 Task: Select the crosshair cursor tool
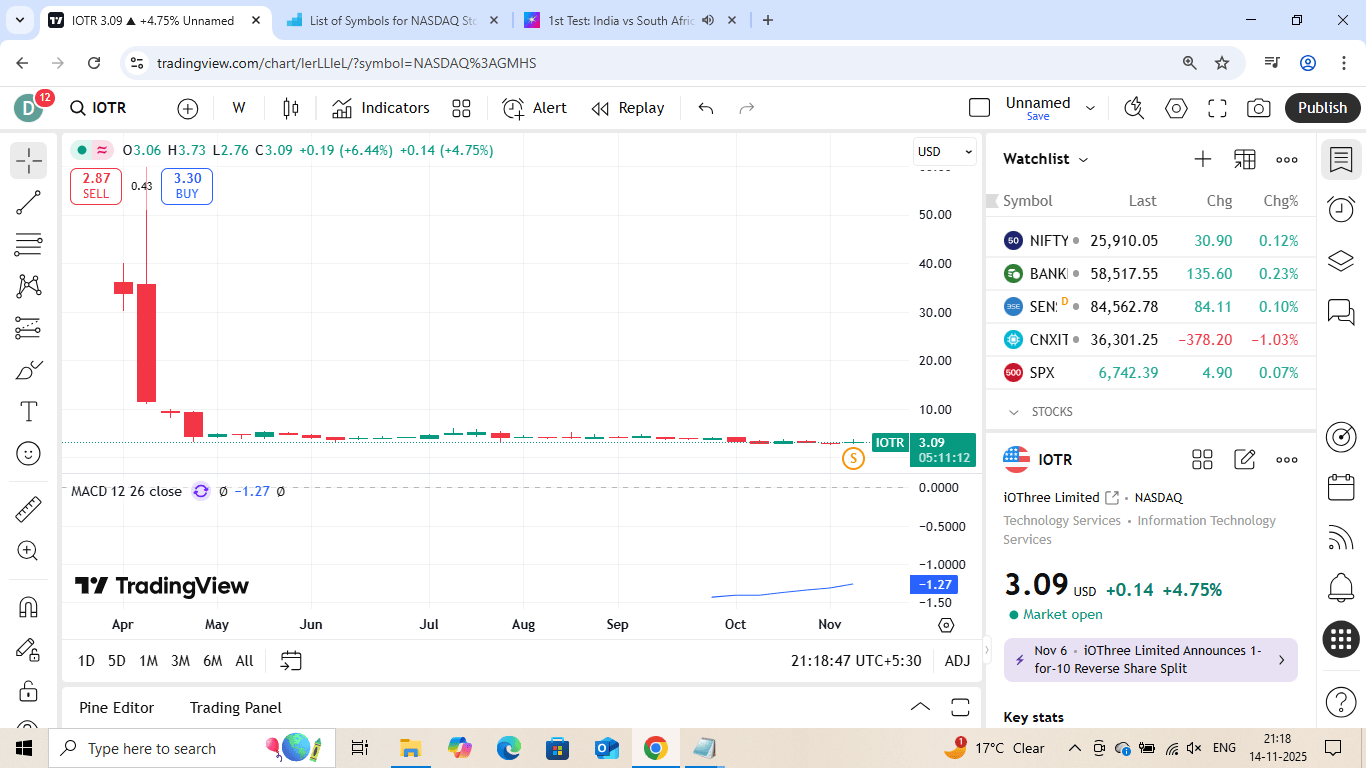[x=29, y=160]
